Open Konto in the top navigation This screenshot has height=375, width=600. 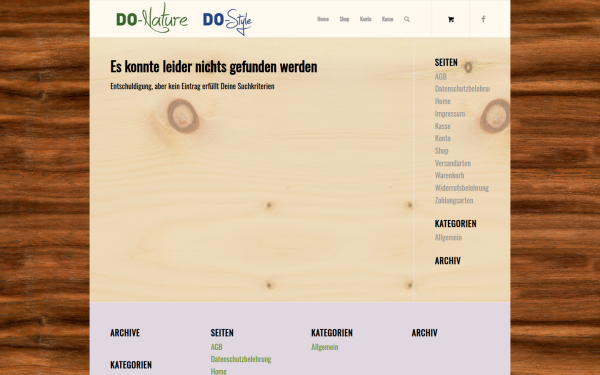365,19
